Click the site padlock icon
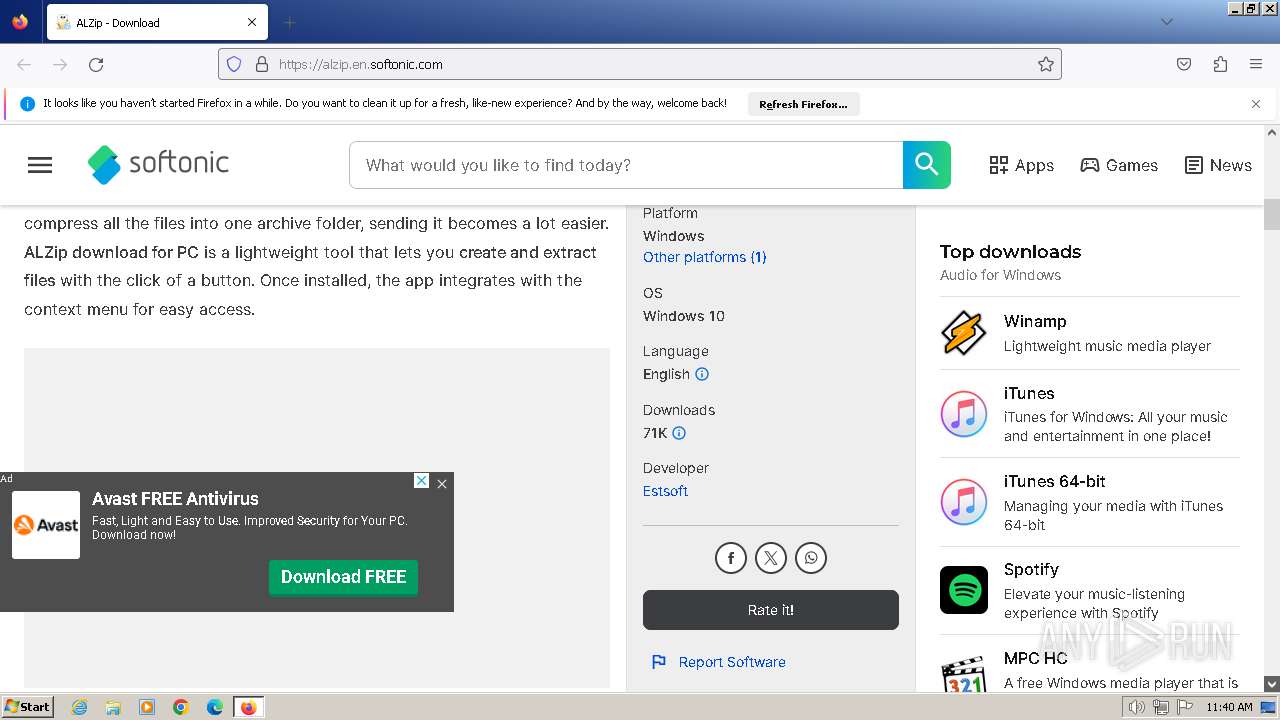 262,64
